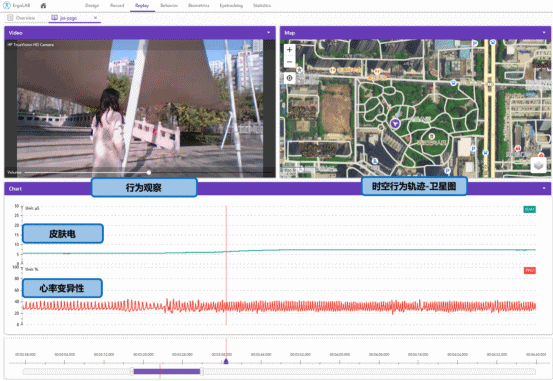Screen dimensions: 553x381
Task: Click the purple timeline range scrollbar
Action: [x=167, y=371]
